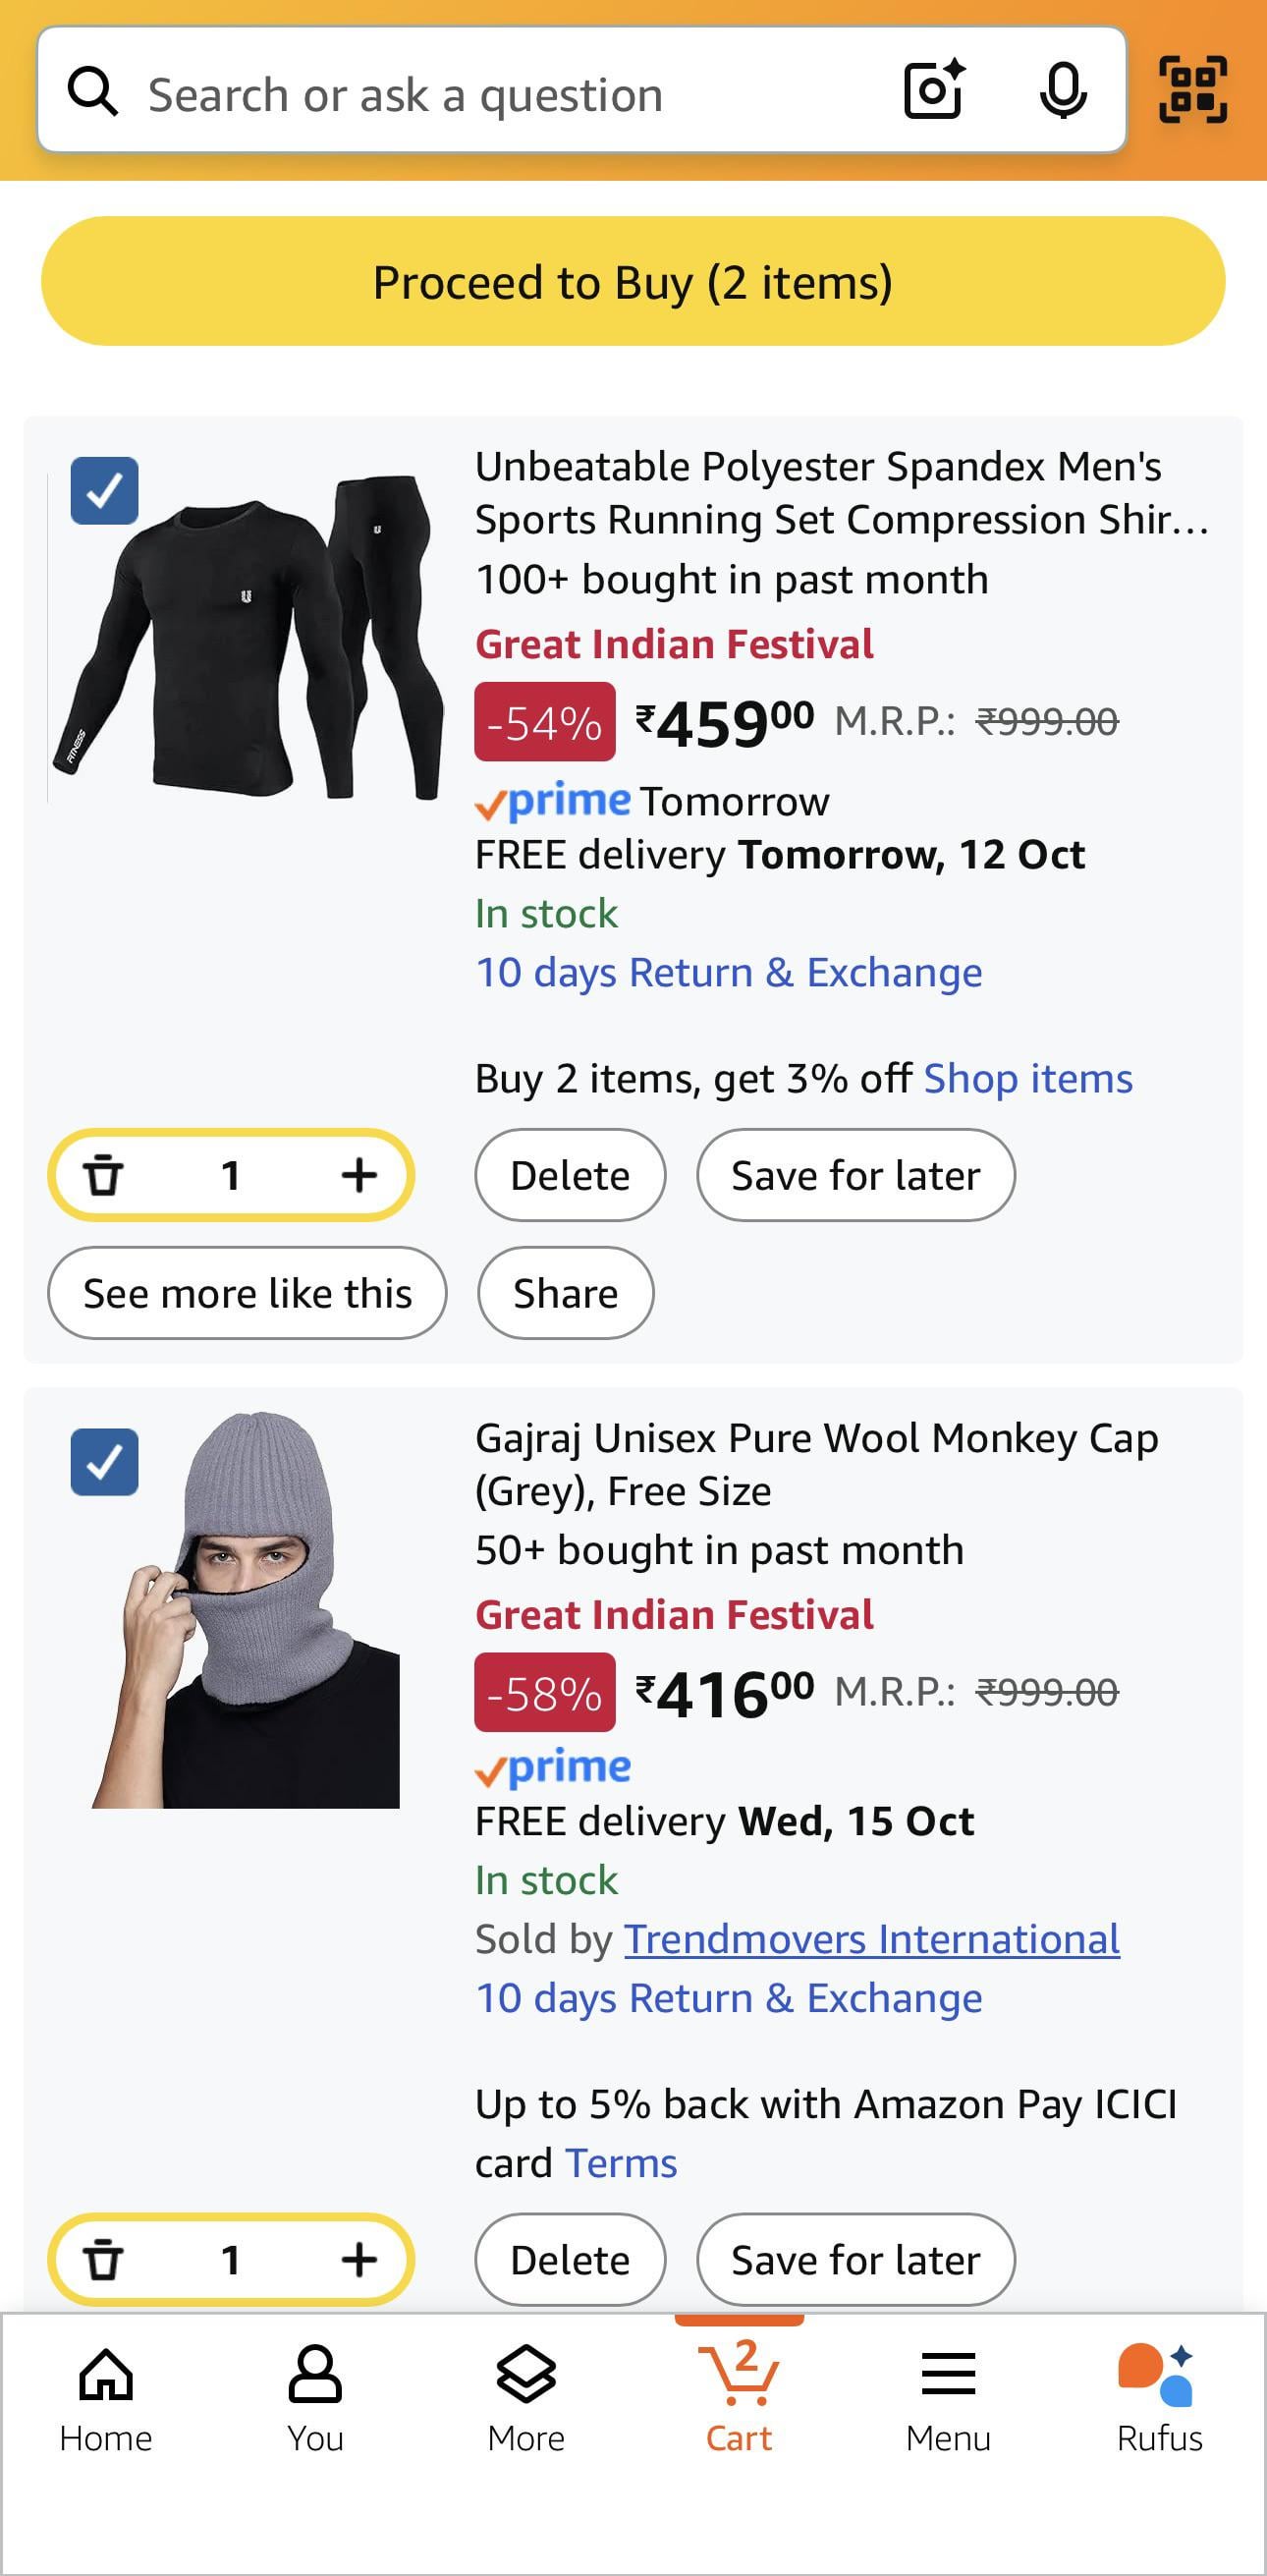Screen dimensions: 1267x2576
Task: Tap the camera lens search icon
Action: [934, 91]
